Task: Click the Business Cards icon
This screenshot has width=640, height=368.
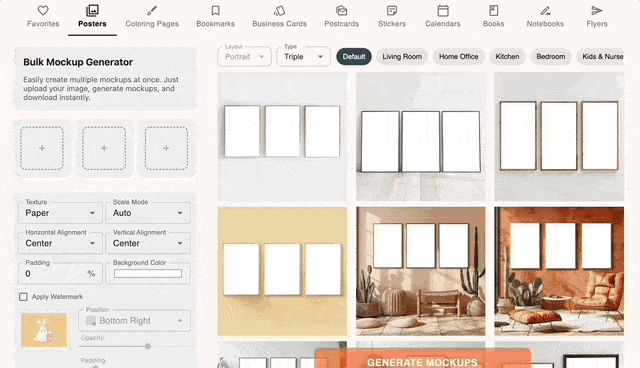Action: click(x=280, y=11)
